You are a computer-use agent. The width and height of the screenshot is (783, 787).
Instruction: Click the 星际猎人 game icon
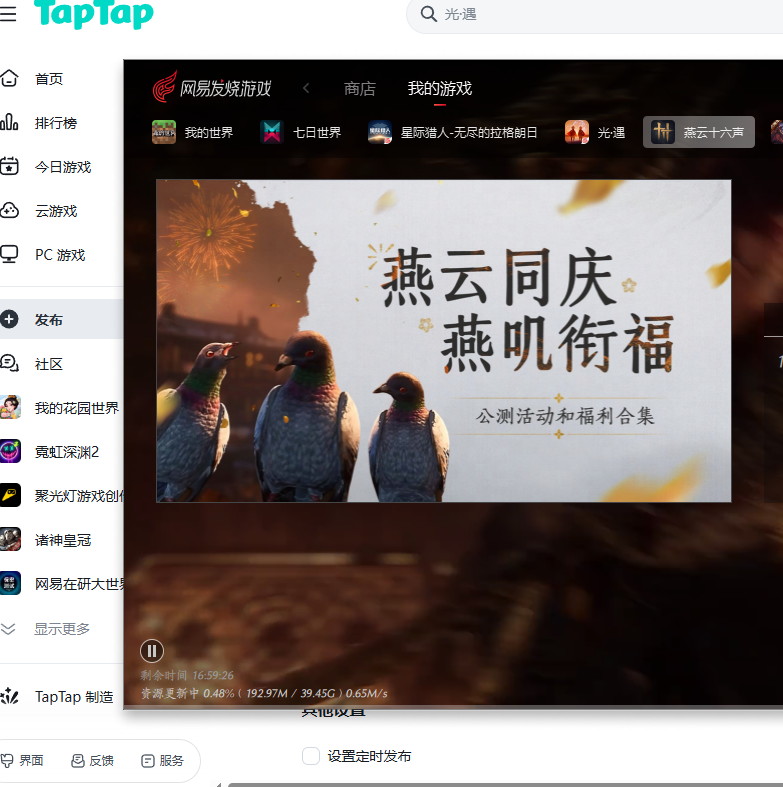380,132
